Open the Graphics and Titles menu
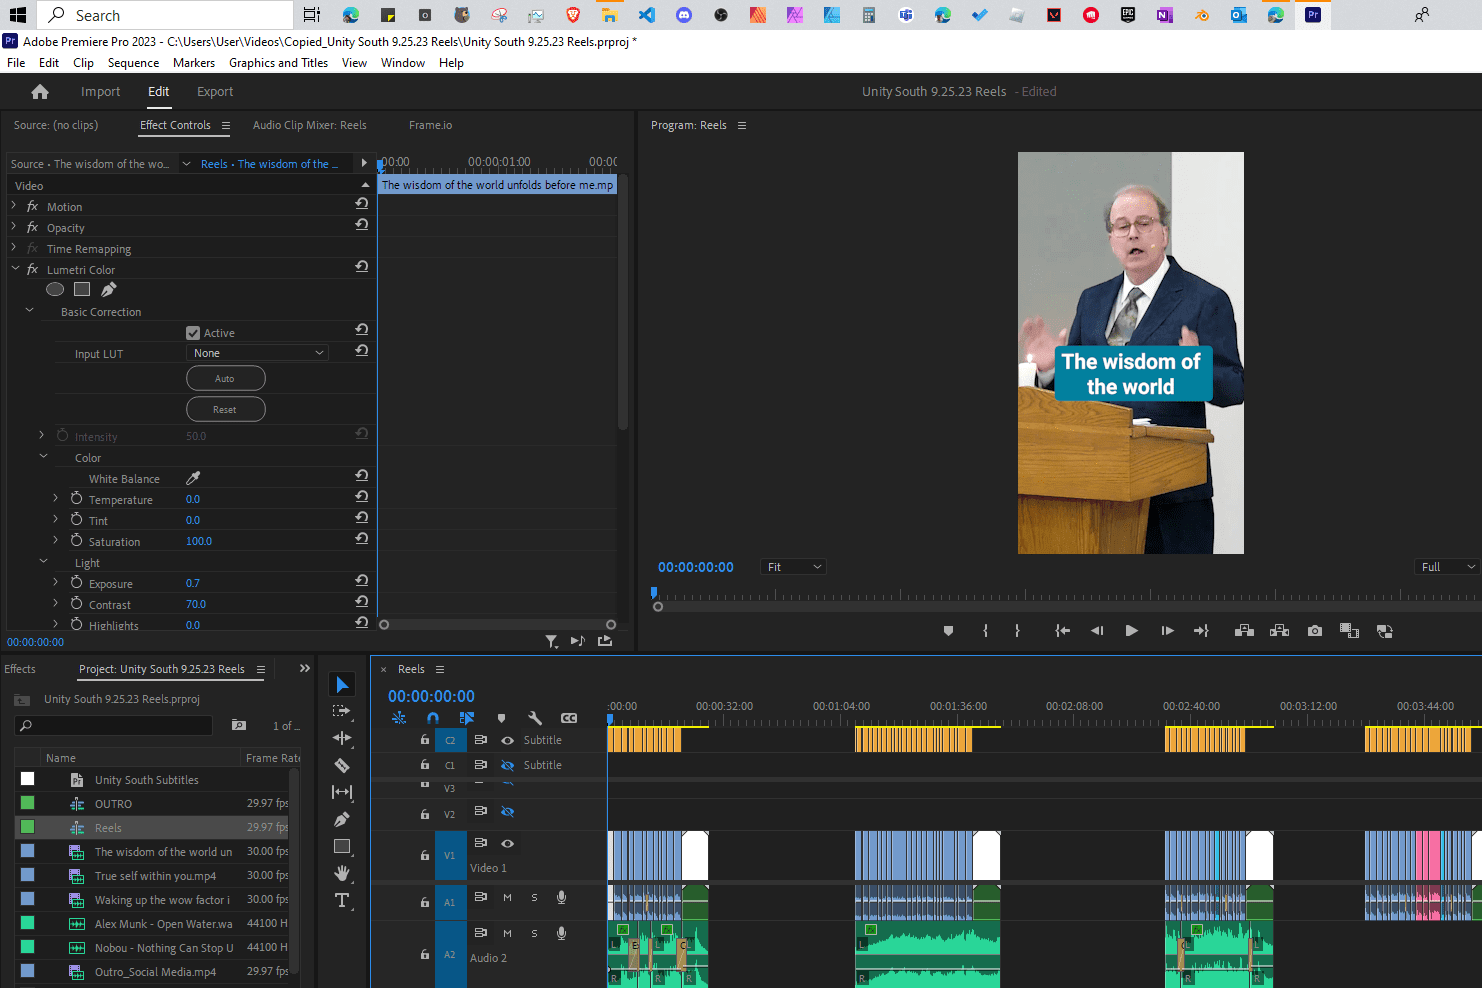The width and height of the screenshot is (1482, 988). 278,63
